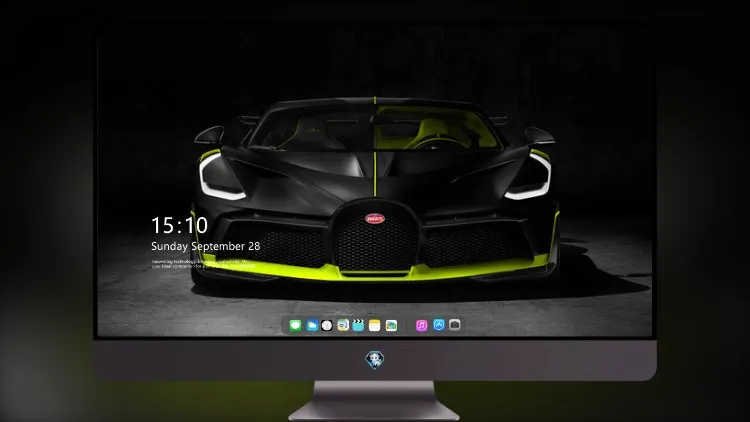Open the blue App Store icon
Screen dimensions: 750x422
(x=439, y=325)
